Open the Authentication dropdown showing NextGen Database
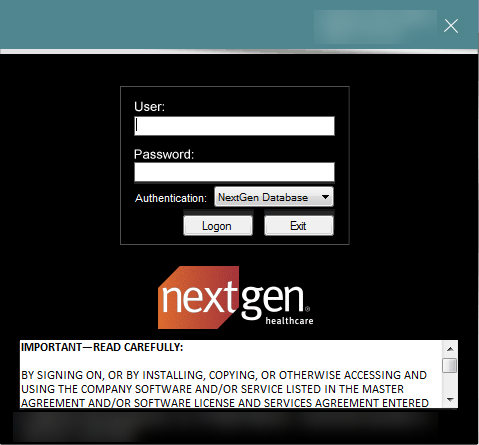 coord(274,197)
